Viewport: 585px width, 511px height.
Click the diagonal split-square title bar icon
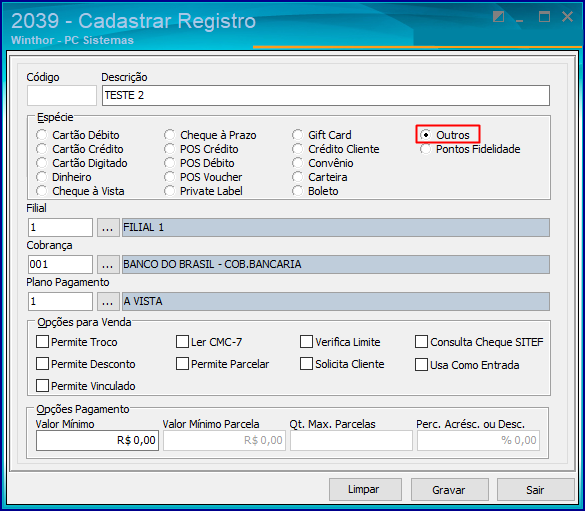tap(498, 17)
